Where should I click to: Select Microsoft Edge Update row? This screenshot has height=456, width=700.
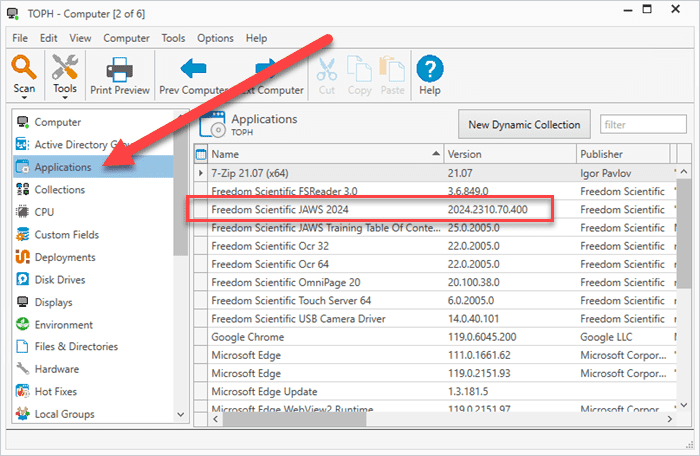pos(435,392)
